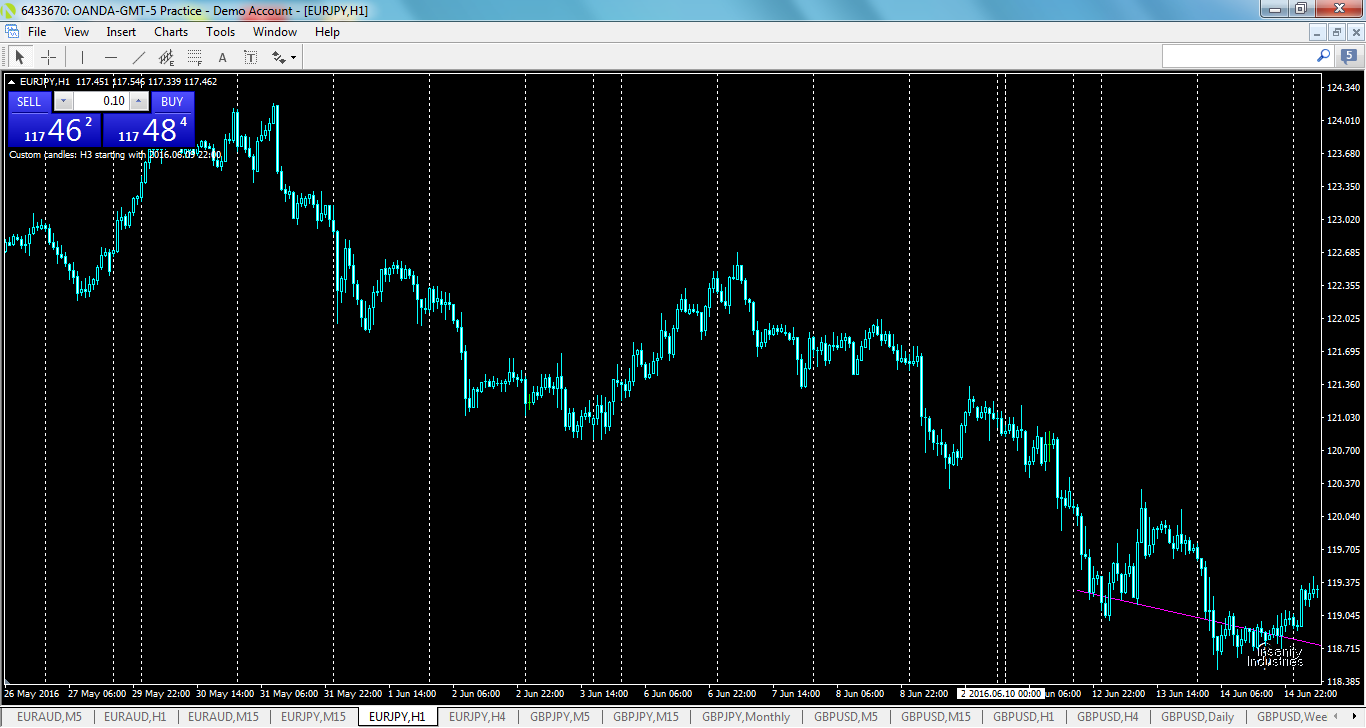Open the Insert menu

120,31
